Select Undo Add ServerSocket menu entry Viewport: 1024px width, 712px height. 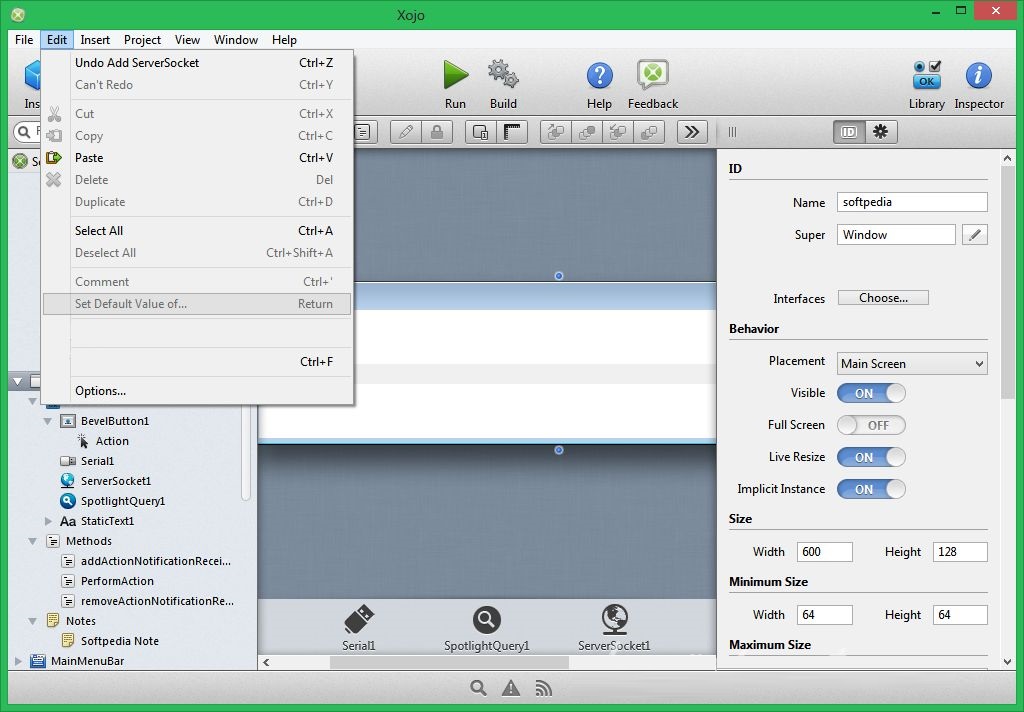point(137,63)
